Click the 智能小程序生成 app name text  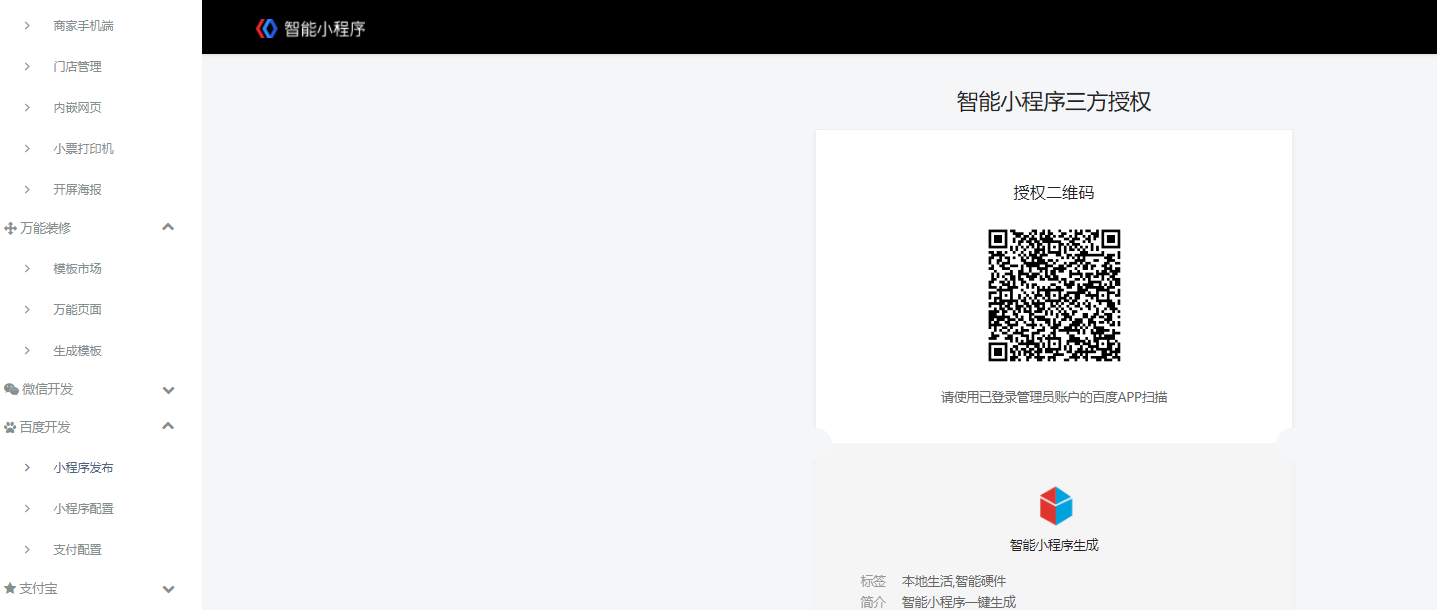tap(1054, 545)
